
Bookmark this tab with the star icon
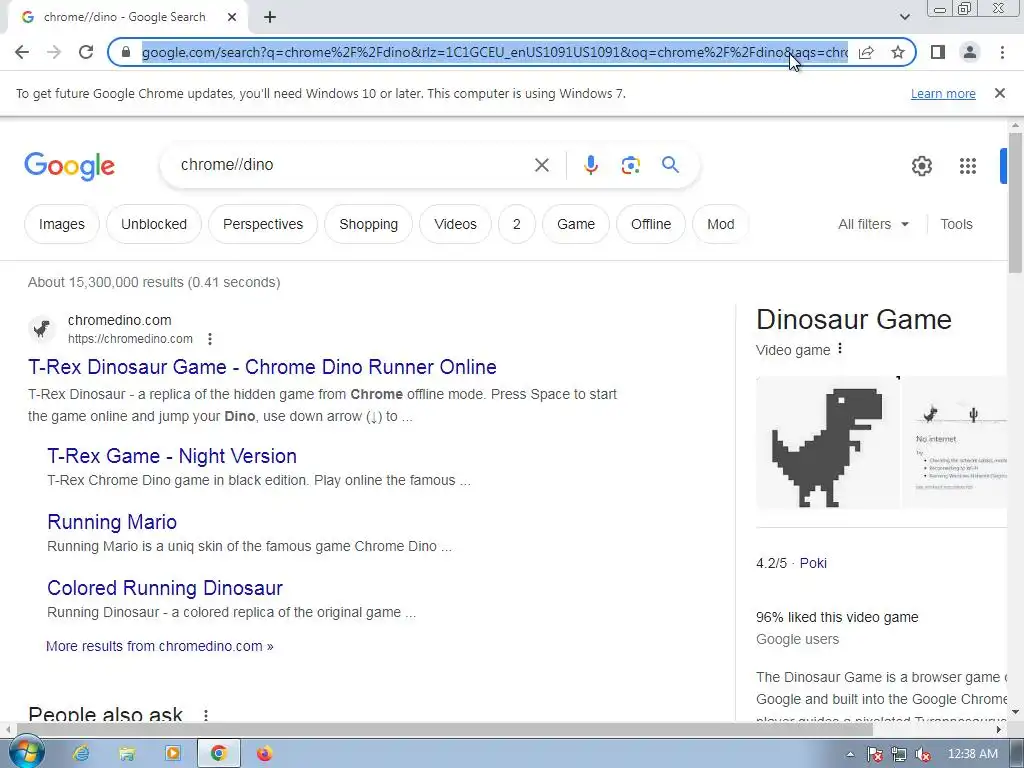pos(898,52)
